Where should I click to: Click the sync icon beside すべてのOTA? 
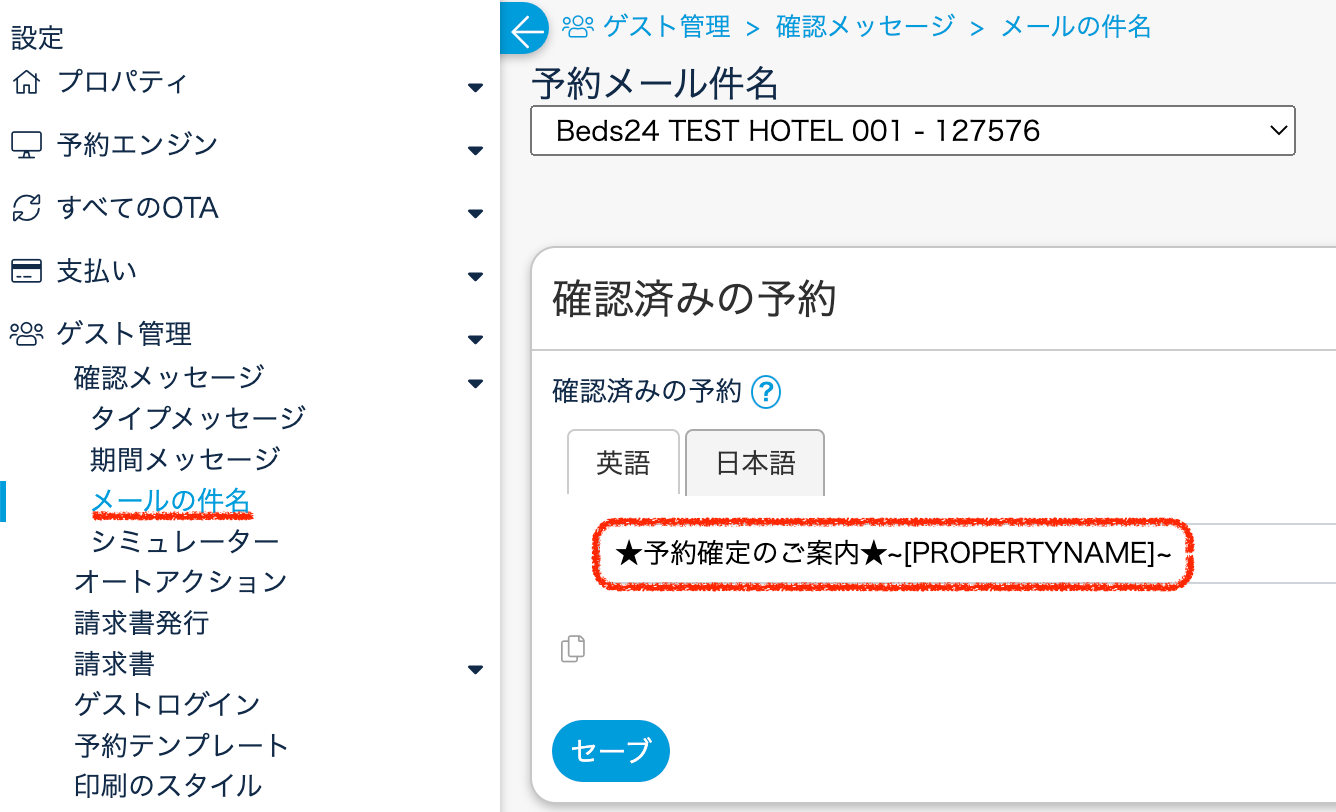coord(26,208)
